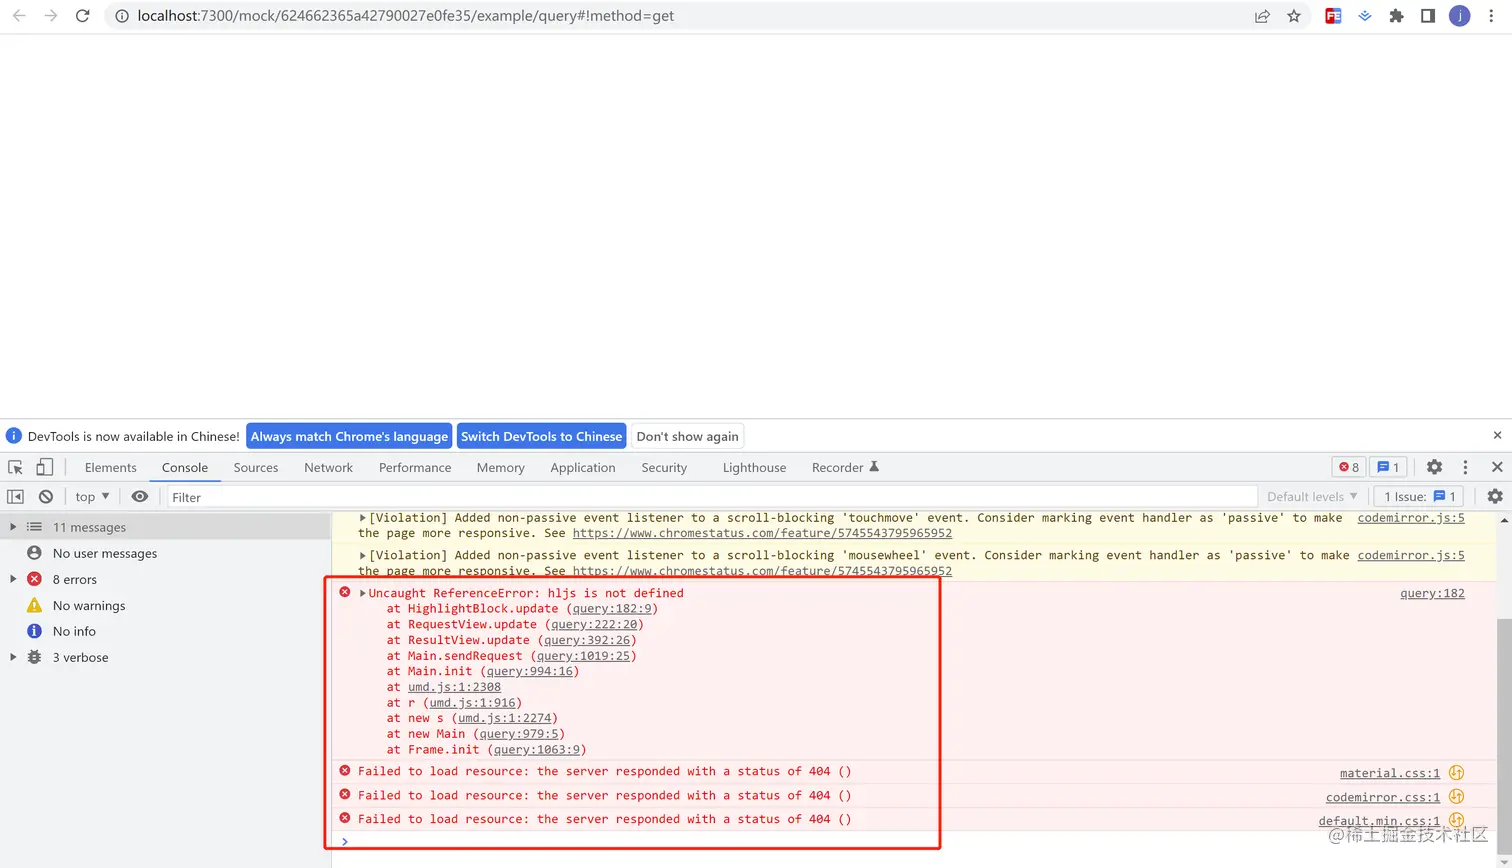Switch to the Application tab
The image size is (1512, 868).
coord(583,467)
